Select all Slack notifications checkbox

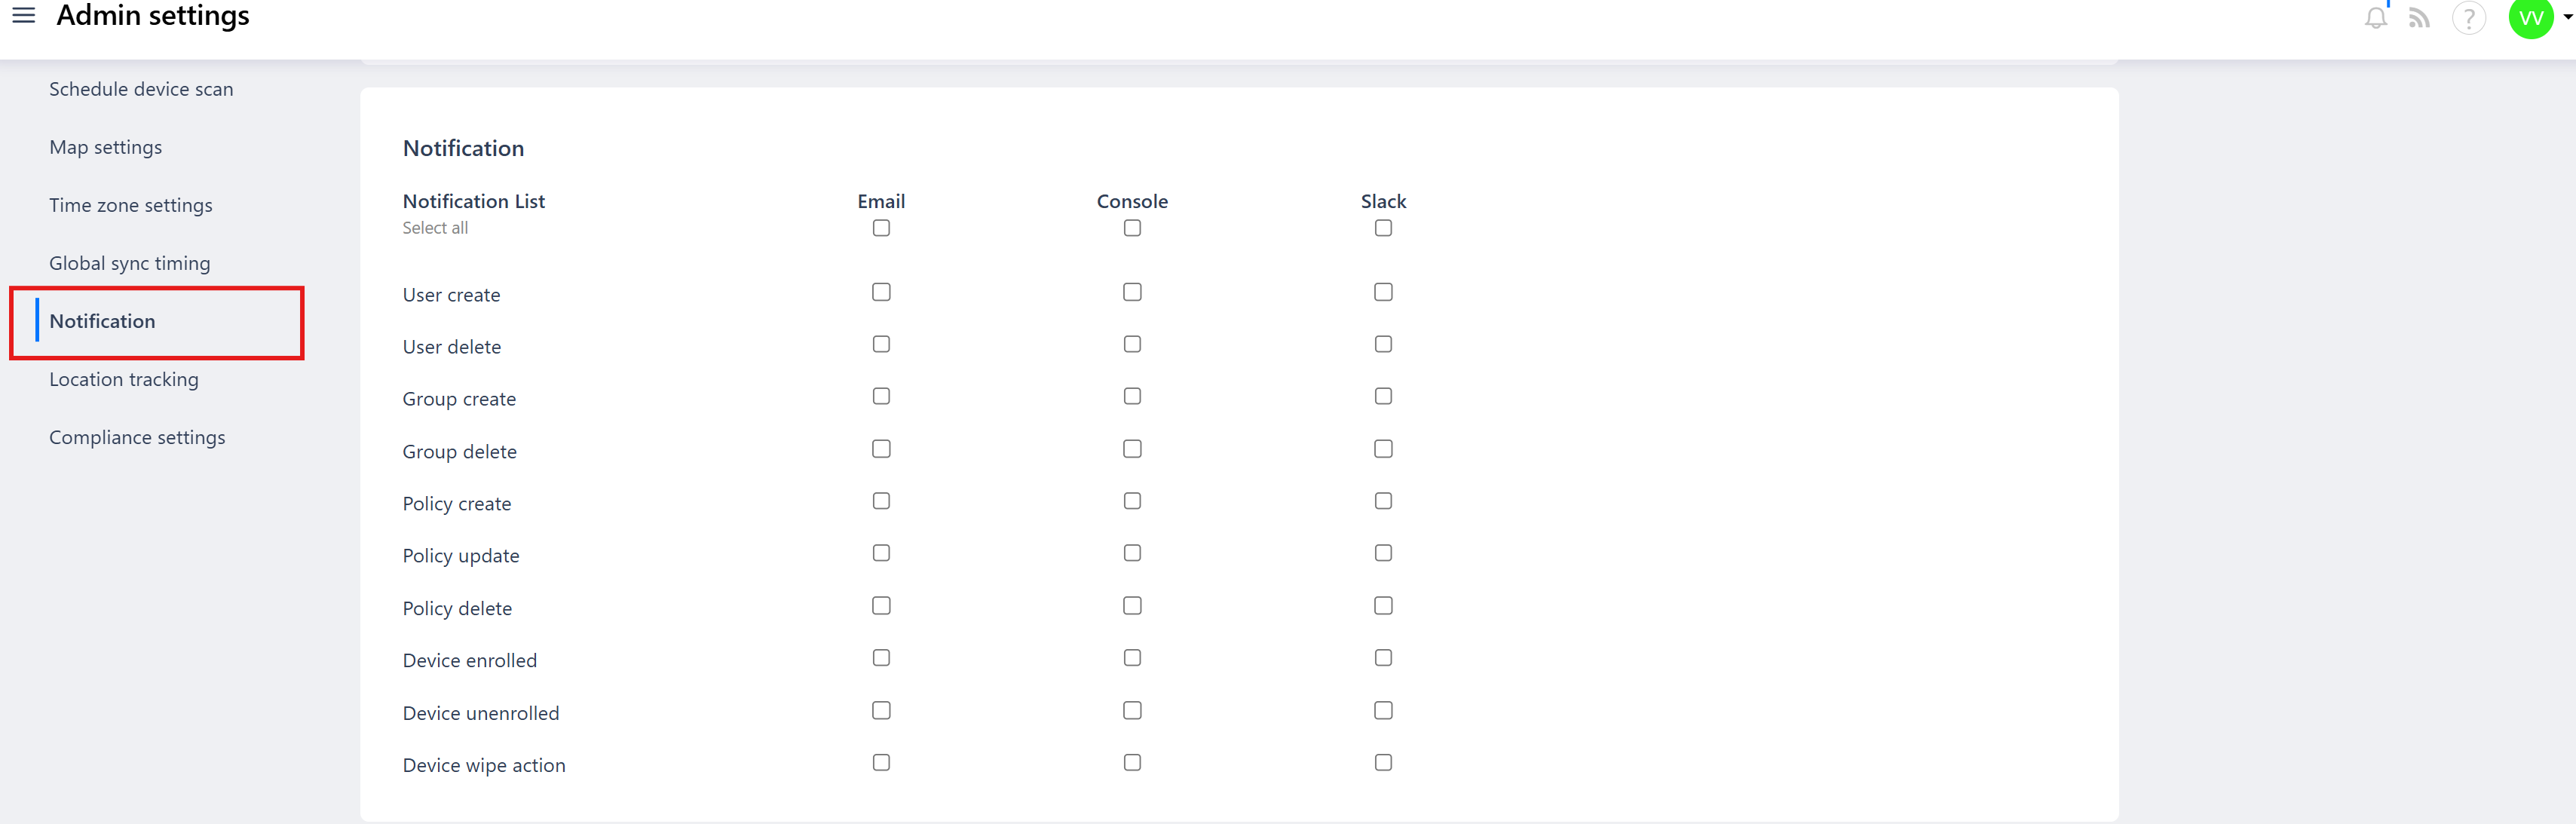1383,228
